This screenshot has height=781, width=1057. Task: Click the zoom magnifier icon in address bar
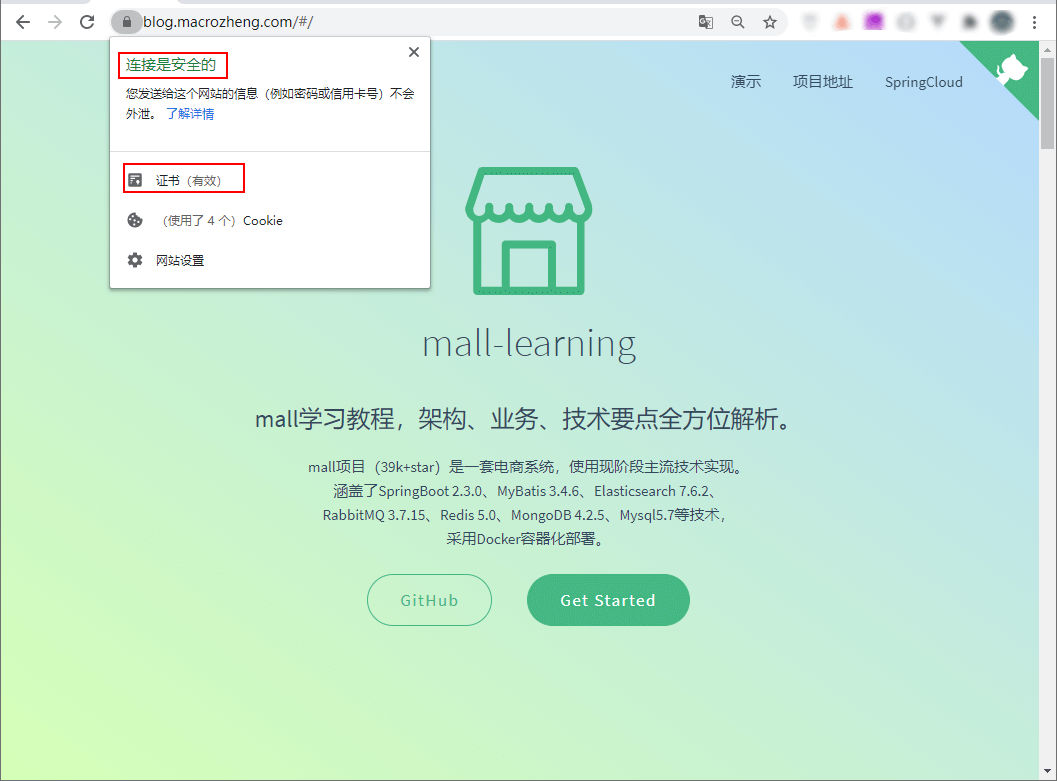point(738,22)
